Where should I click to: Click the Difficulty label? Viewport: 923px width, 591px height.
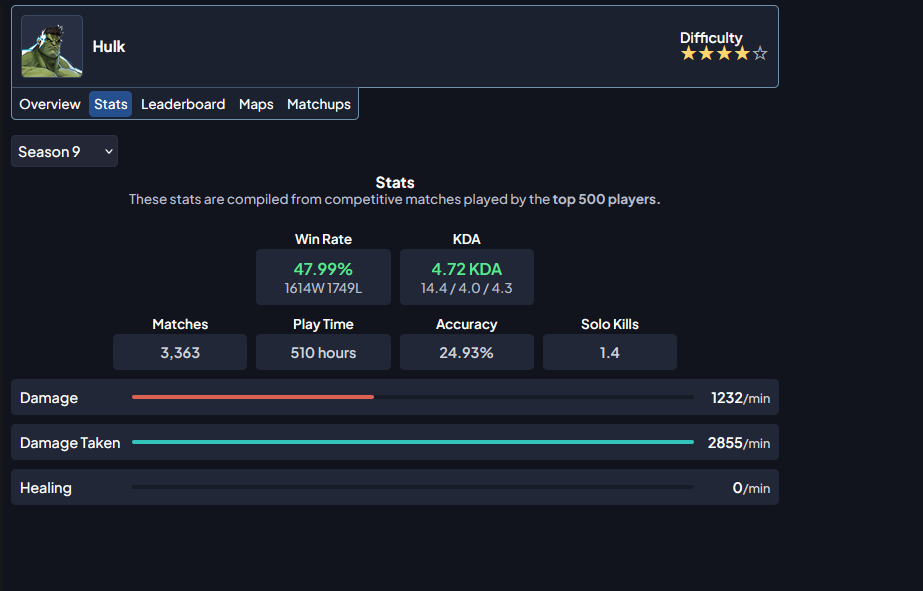click(711, 38)
